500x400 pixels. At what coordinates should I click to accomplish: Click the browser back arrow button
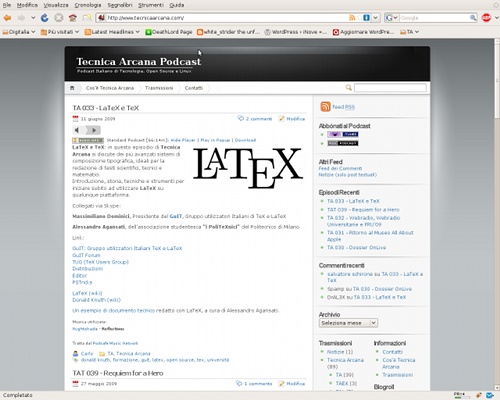click(7, 18)
